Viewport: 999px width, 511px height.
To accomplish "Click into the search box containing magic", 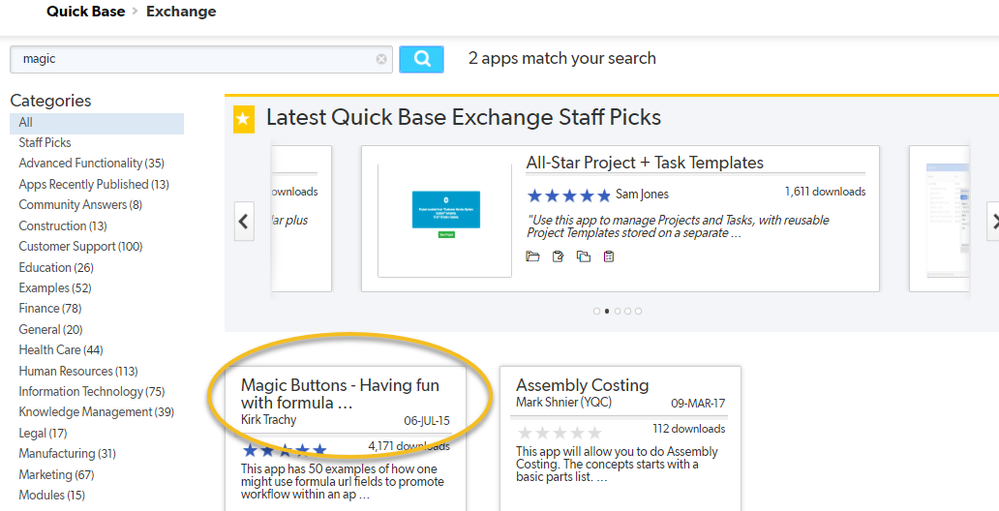I will click(x=201, y=59).
